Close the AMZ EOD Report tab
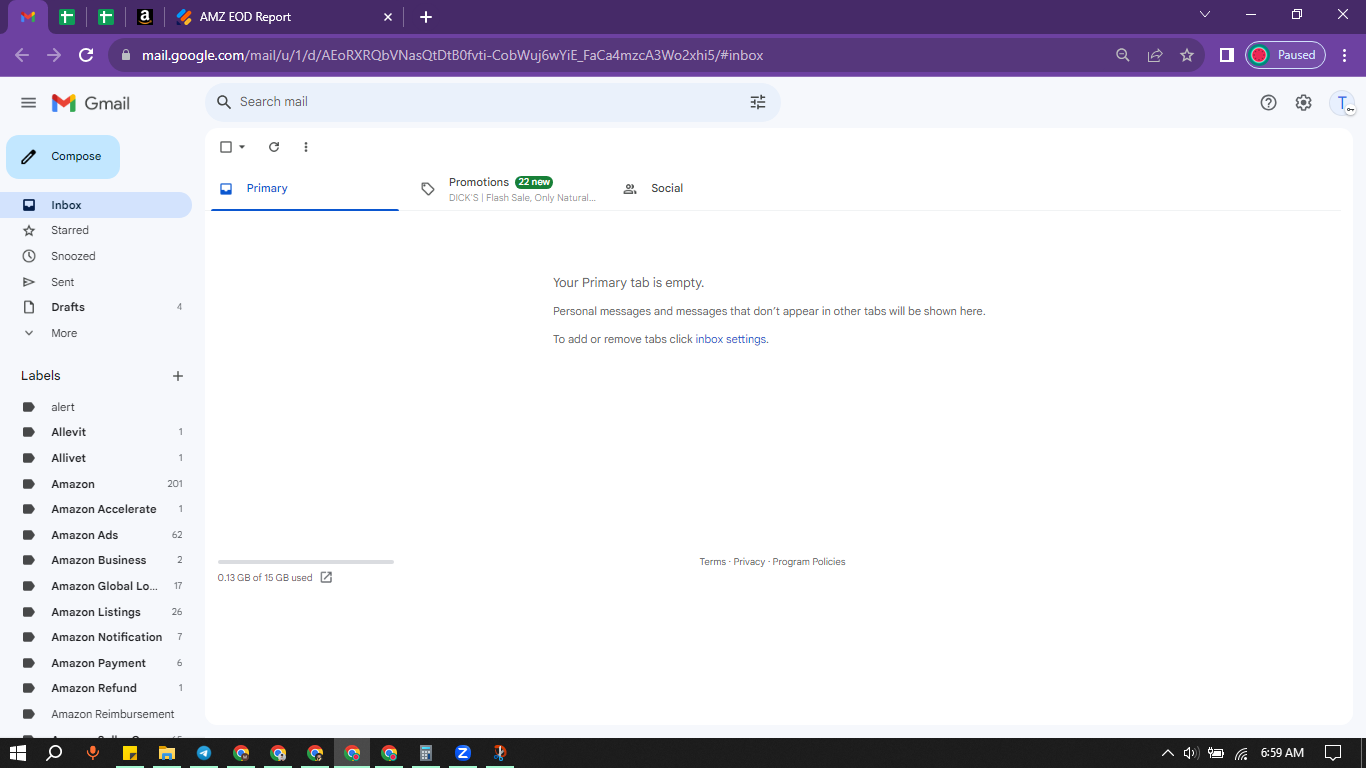Viewport: 1366px width, 768px height. pyautogui.click(x=388, y=17)
